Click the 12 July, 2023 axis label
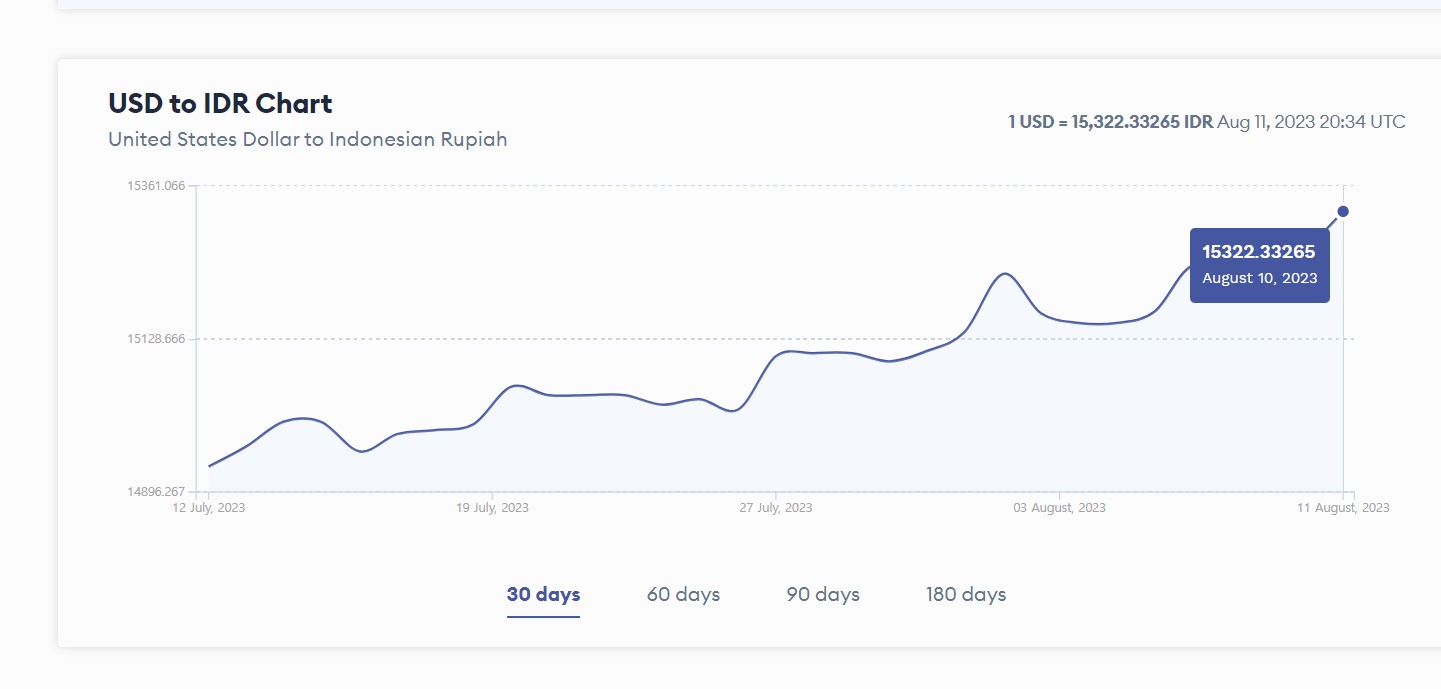Image resolution: width=1441 pixels, height=689 pixels. pyautogui.click(x=208, y=508)
